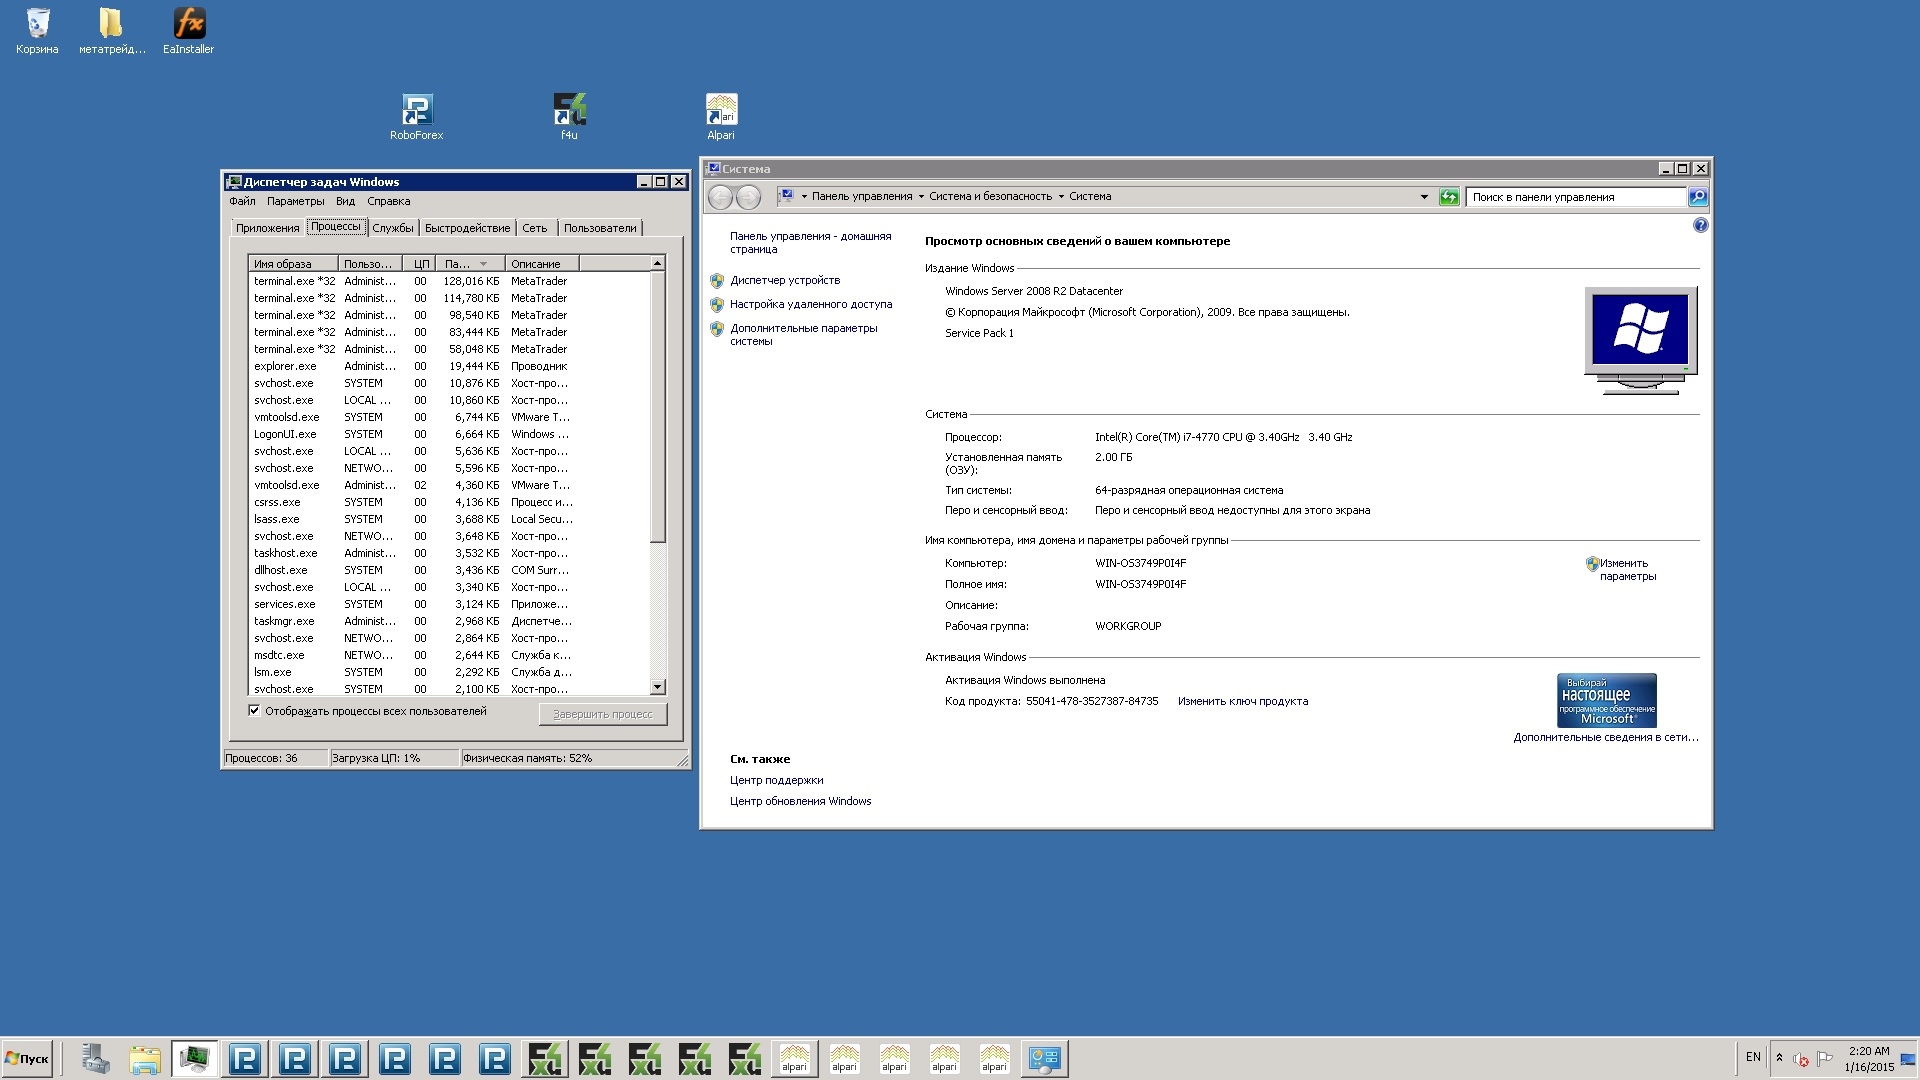The image size is (1920, 1080).
Task: Select the explorer.exe process row
Action: point(449,366)
